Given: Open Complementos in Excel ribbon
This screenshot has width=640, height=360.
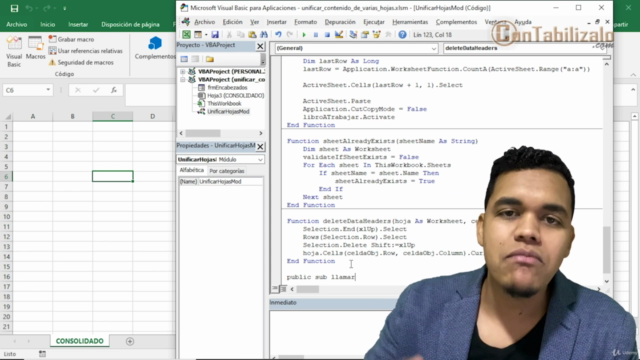Looking at the screenshot, I should (155, 48).
